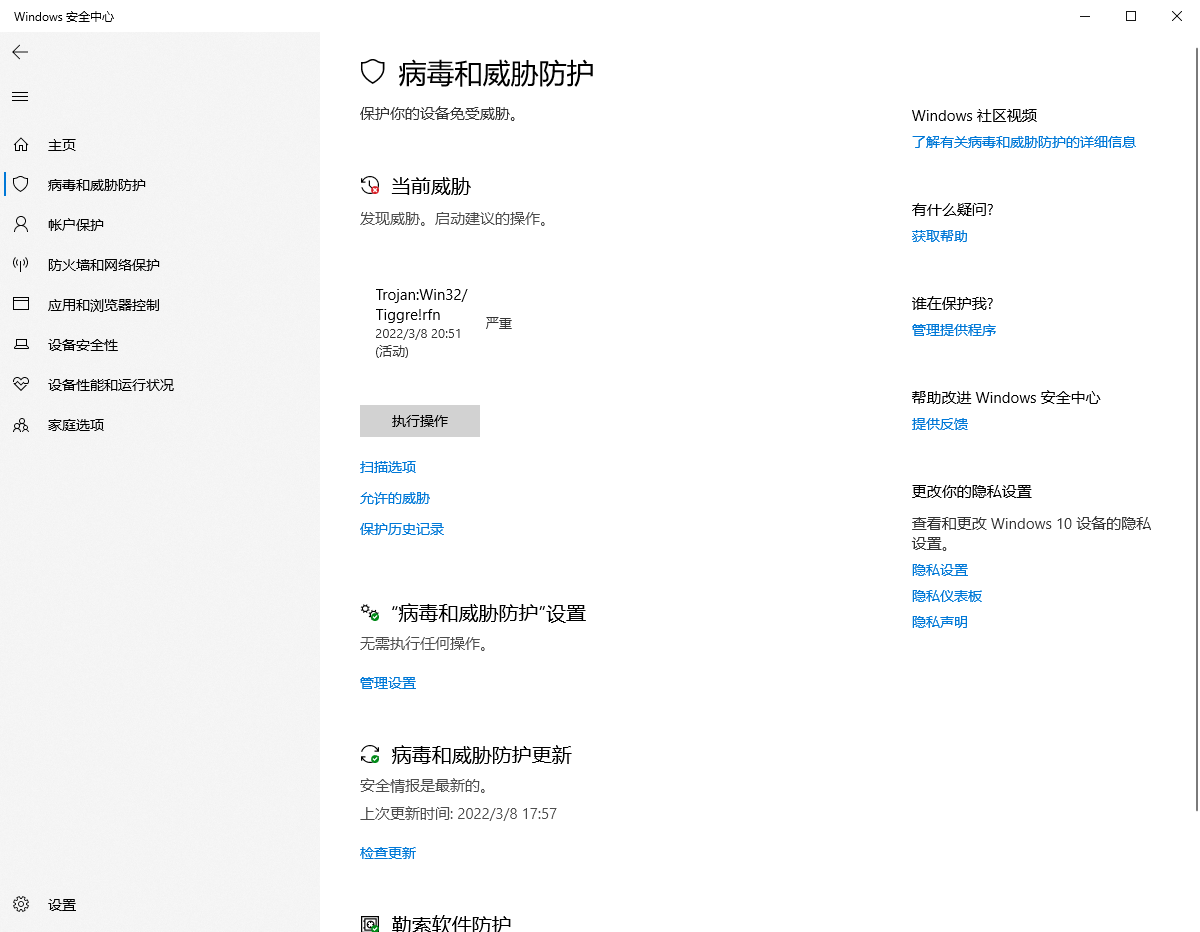1200x932 pixels.
Task: Select the 设备性能和运行状况 heart icon
Action: pos(21,384)
